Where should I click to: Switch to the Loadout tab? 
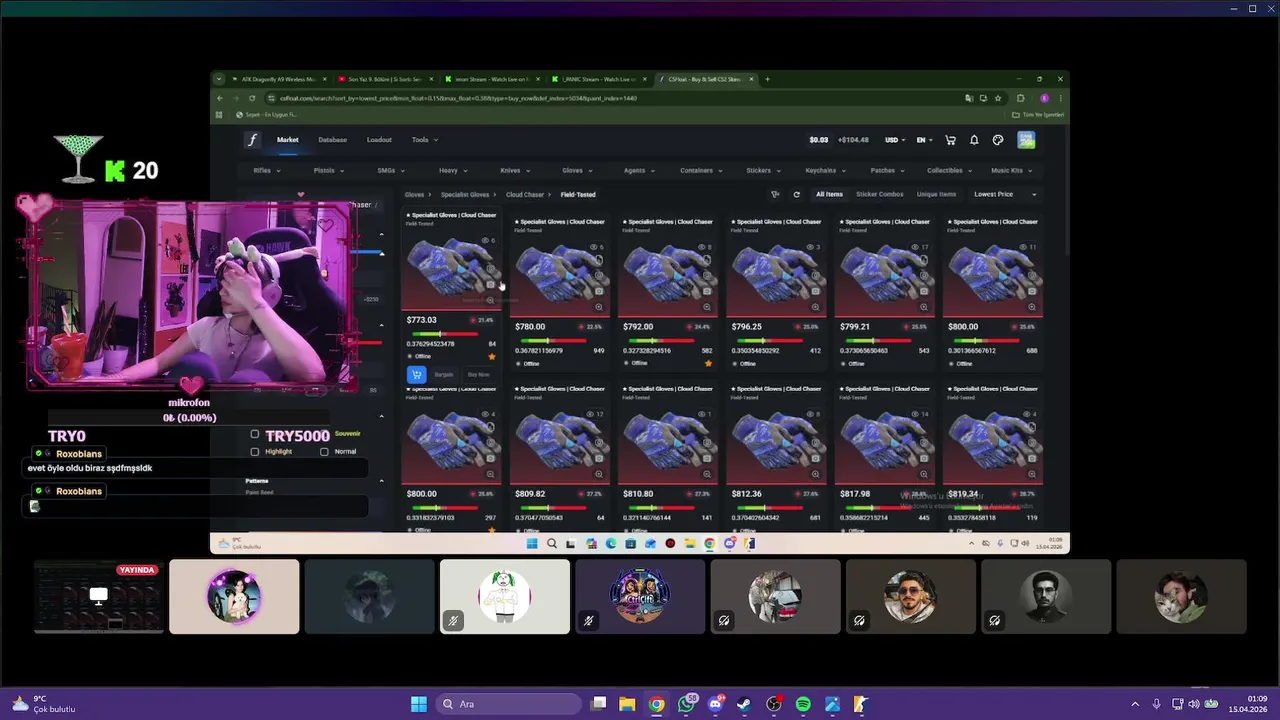[x=379, y=140]
